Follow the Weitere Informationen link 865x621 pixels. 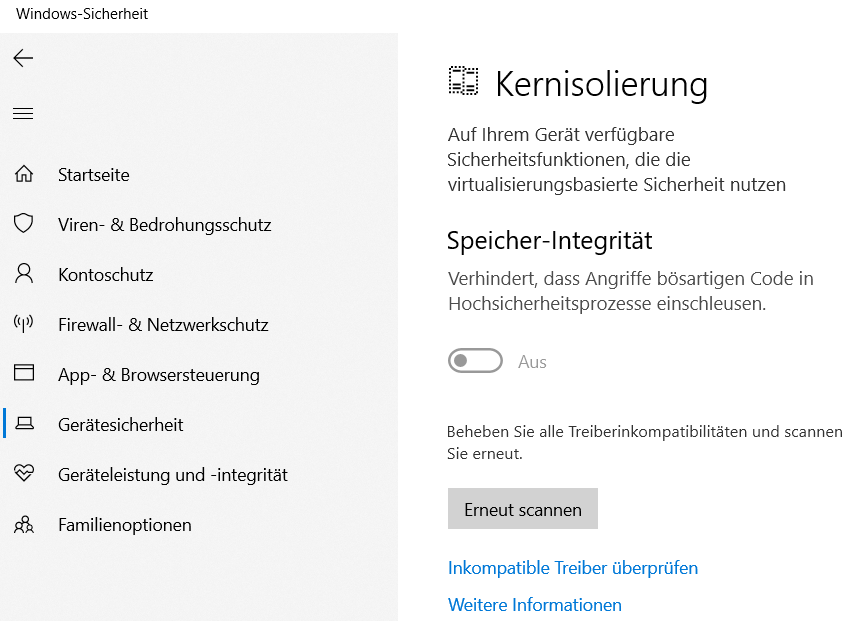[535, 605]
